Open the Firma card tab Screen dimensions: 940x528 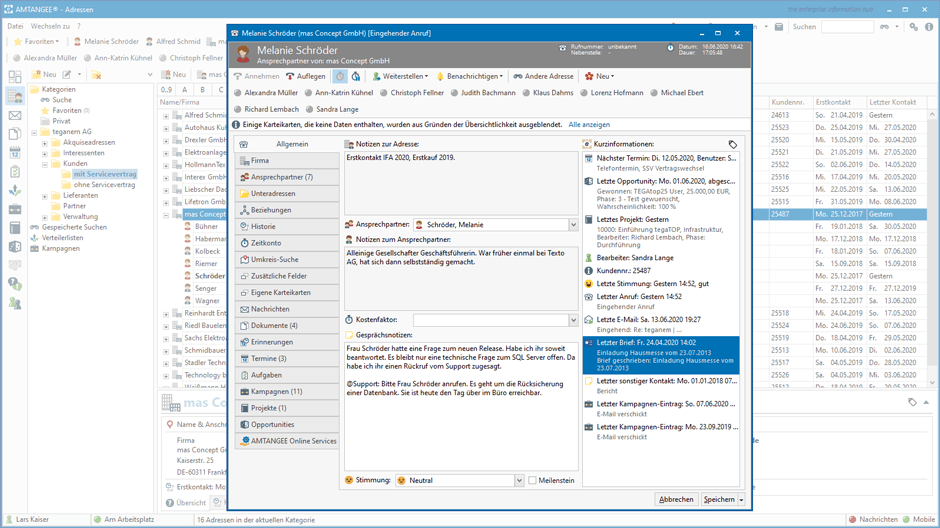click(x=287, y=161)
